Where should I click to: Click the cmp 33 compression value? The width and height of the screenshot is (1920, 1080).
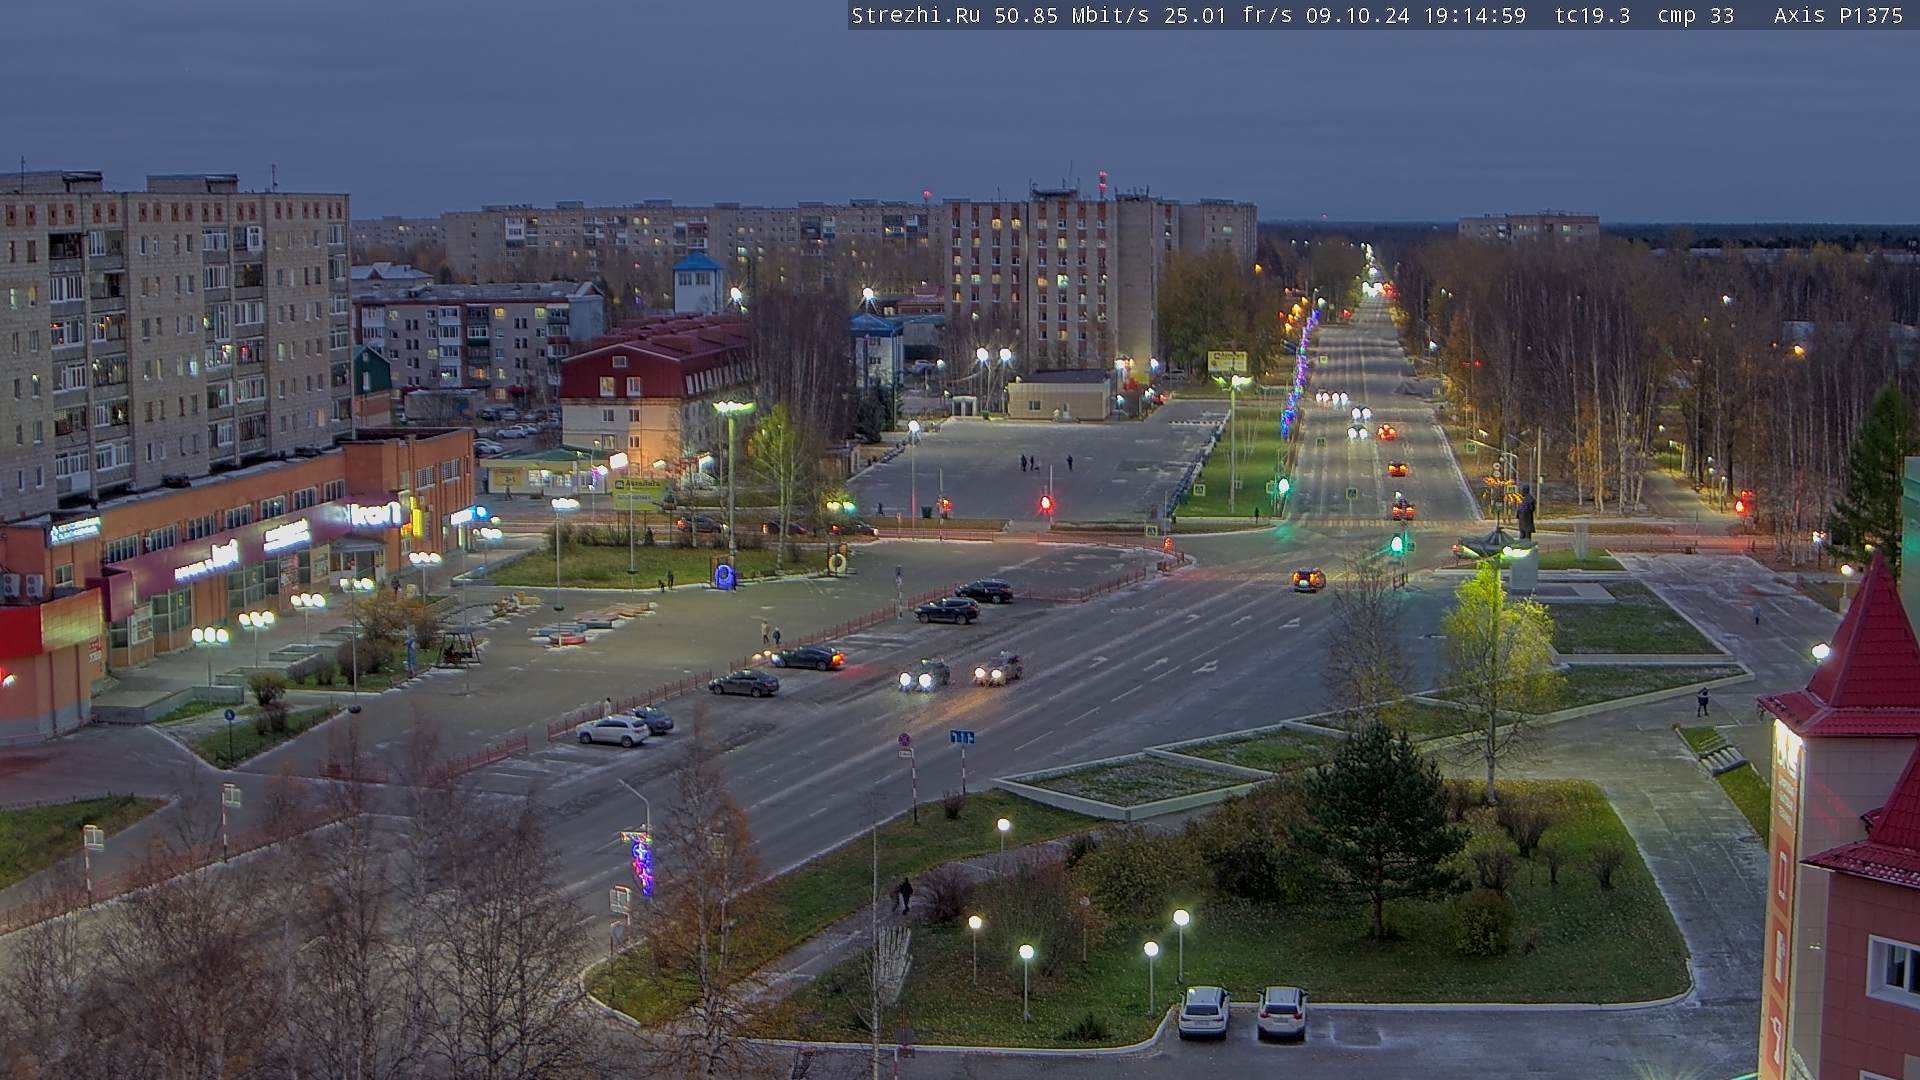(x=1695, y=15)
